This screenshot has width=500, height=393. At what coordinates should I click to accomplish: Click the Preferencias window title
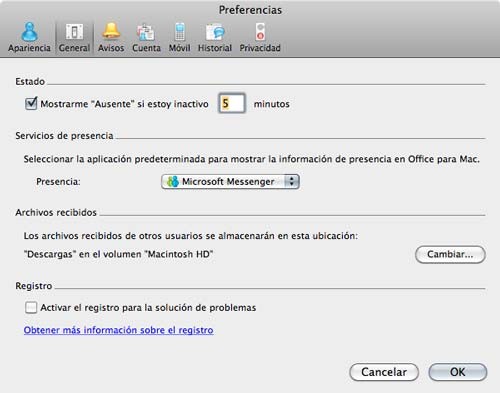250,10
